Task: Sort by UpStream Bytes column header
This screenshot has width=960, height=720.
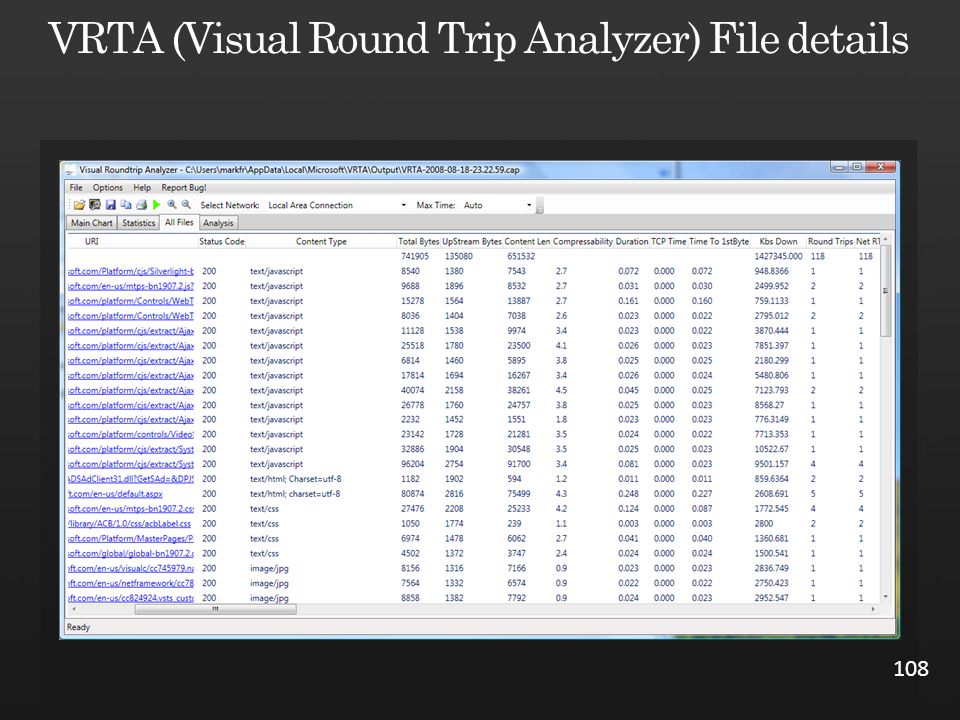Action: coord(472,241)
